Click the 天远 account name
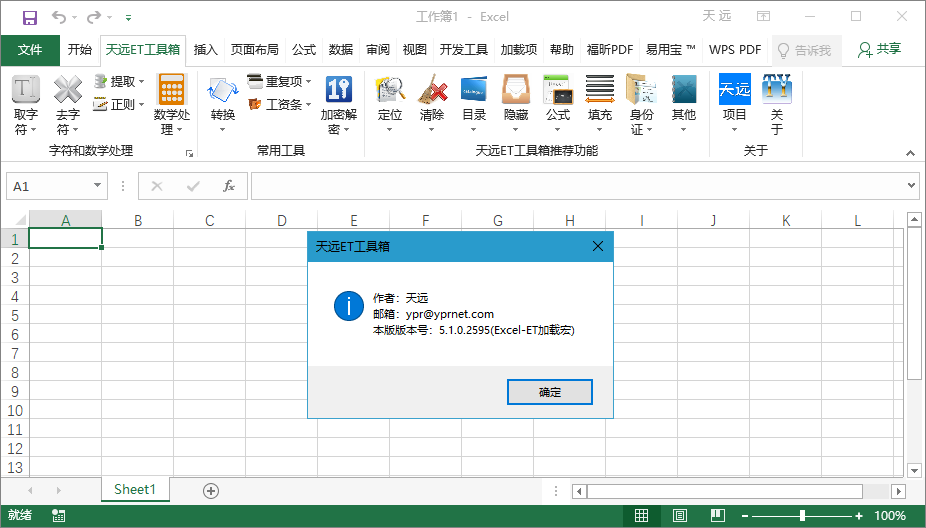 717,16
